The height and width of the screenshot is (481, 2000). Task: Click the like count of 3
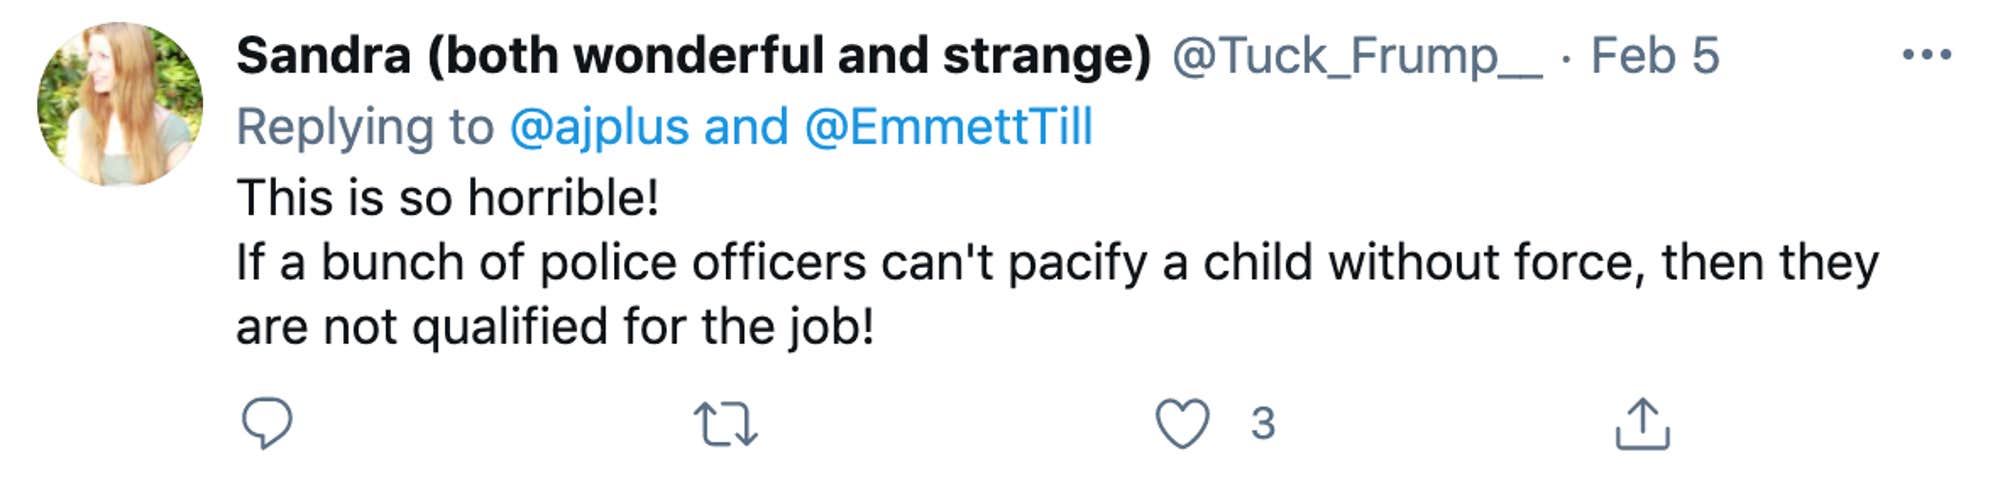[x=1263, y=423]
